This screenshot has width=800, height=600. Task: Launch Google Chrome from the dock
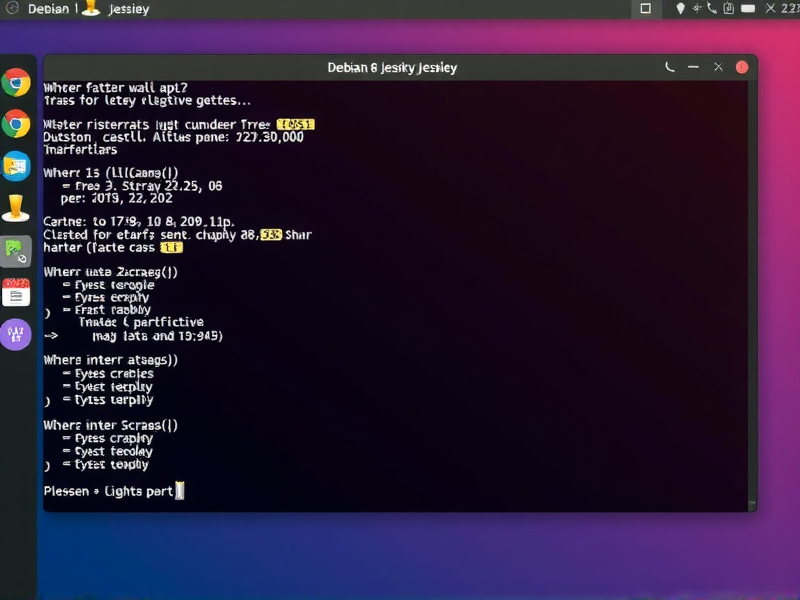(18, 83)
